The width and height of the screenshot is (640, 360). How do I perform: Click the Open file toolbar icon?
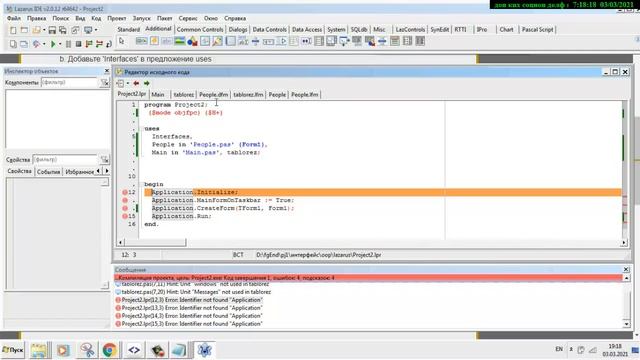pos(36,30)
